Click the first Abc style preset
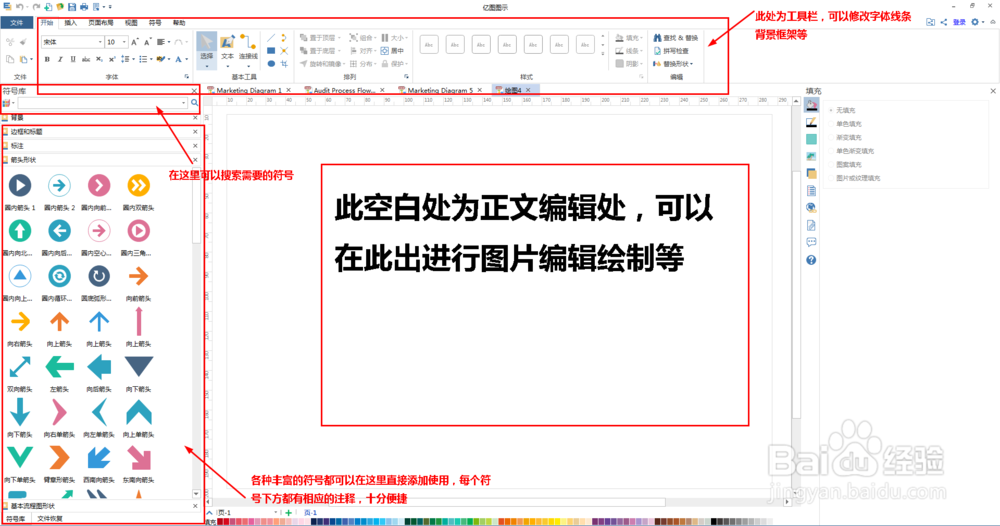The height and width of the screenshot is (526, 1000). click(429, 45)
